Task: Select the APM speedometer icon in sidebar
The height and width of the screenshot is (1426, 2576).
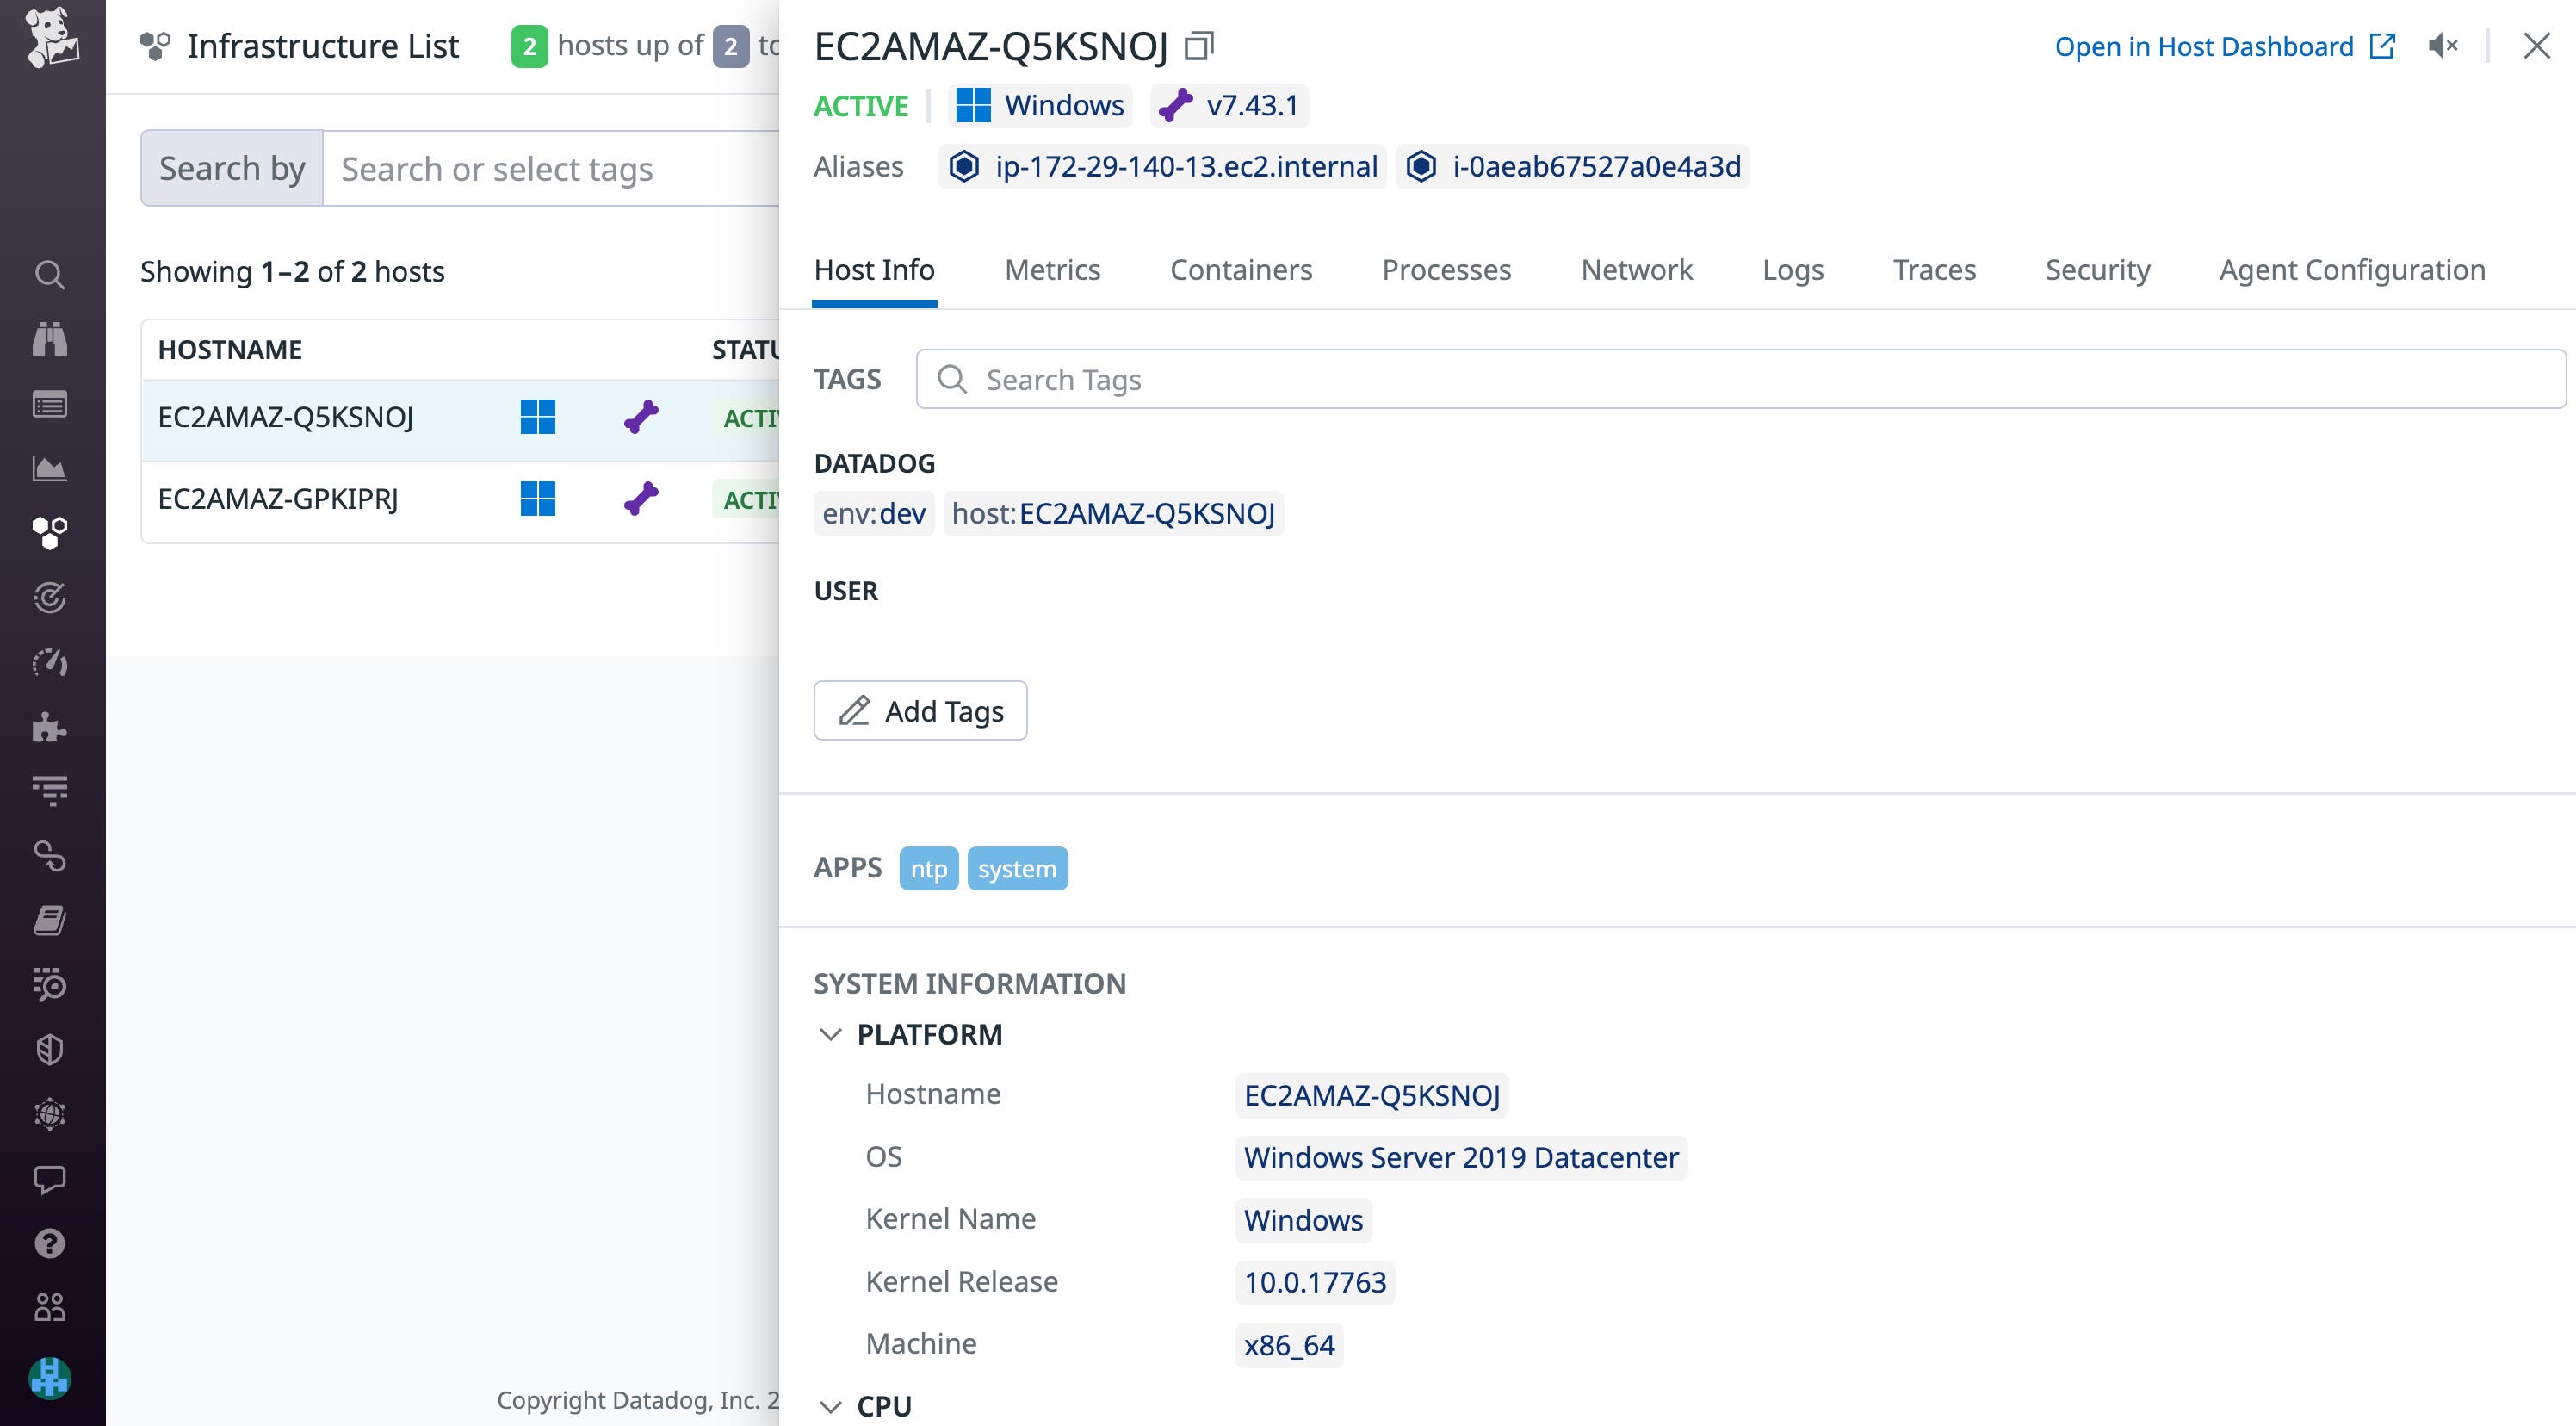Action: click(x=51, y=662)
